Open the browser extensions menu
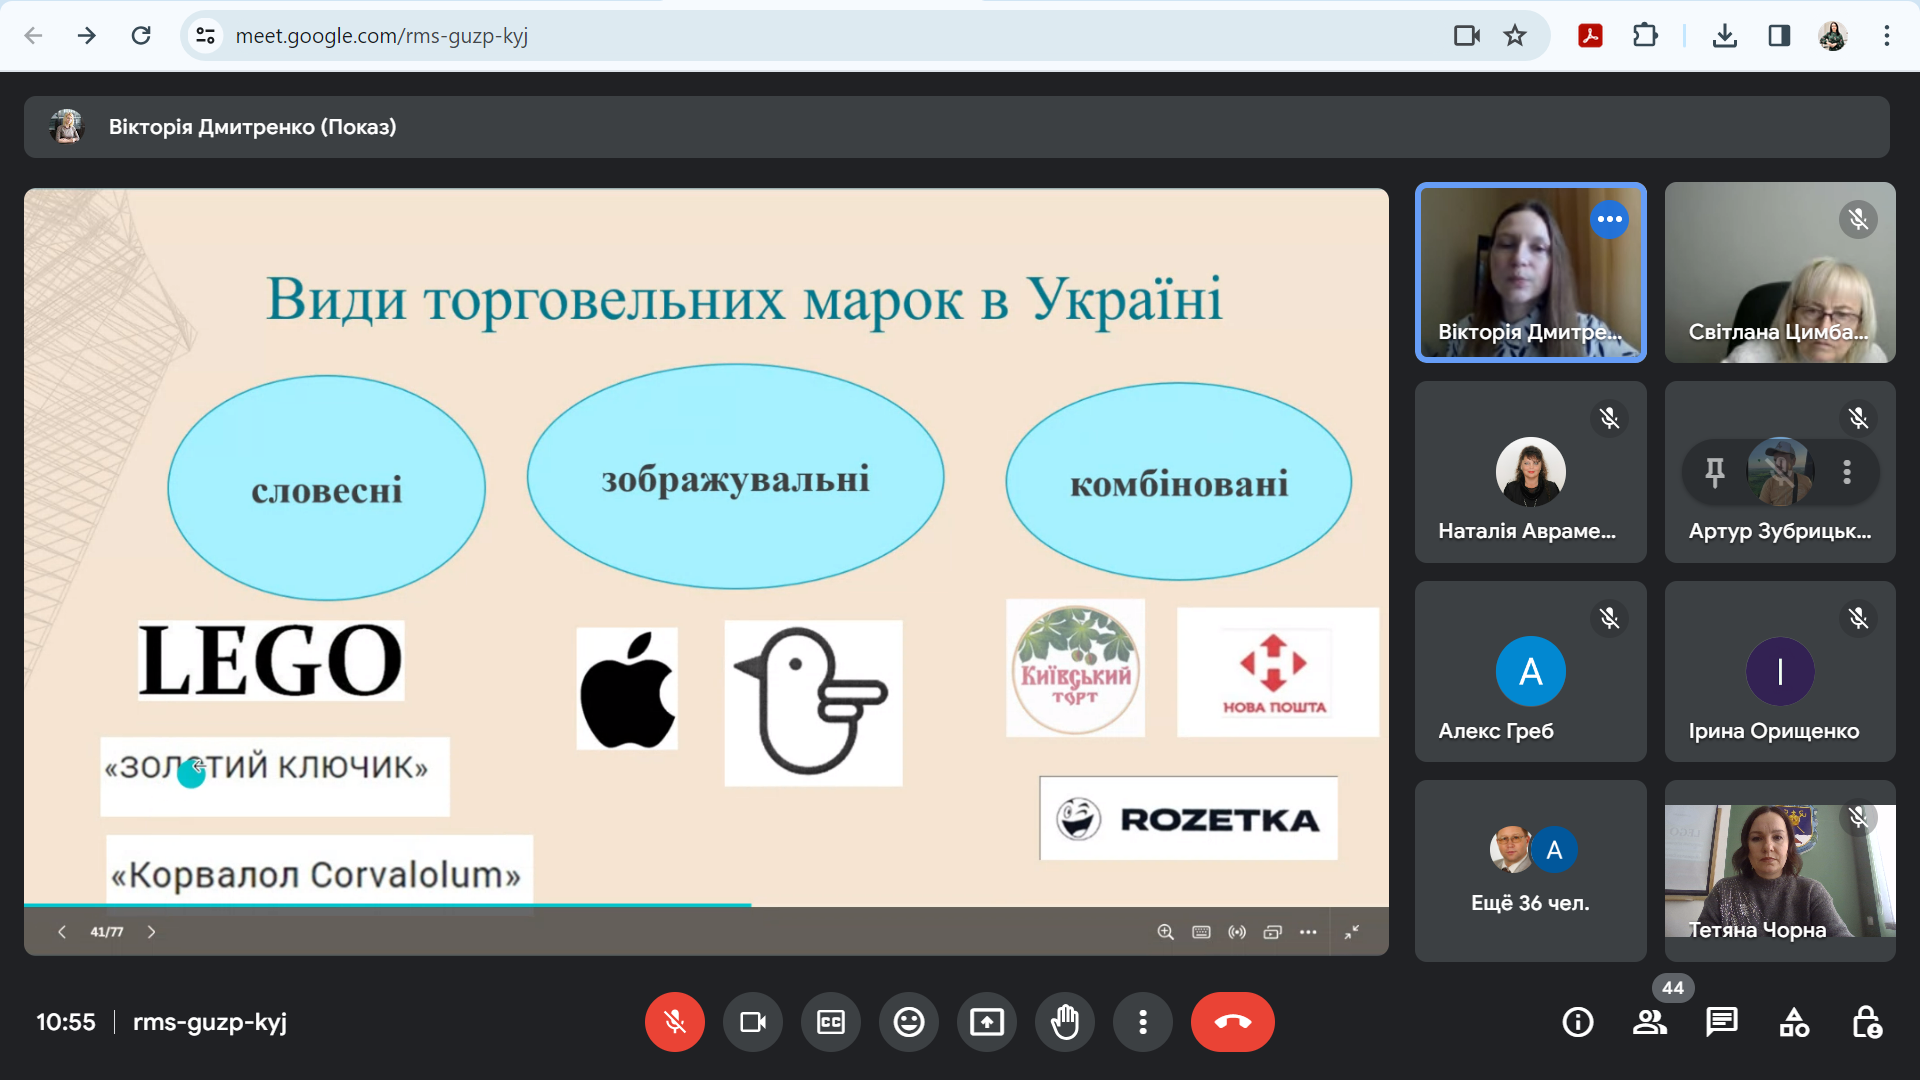1920x1080 pixels. [x=1644, y=36]
